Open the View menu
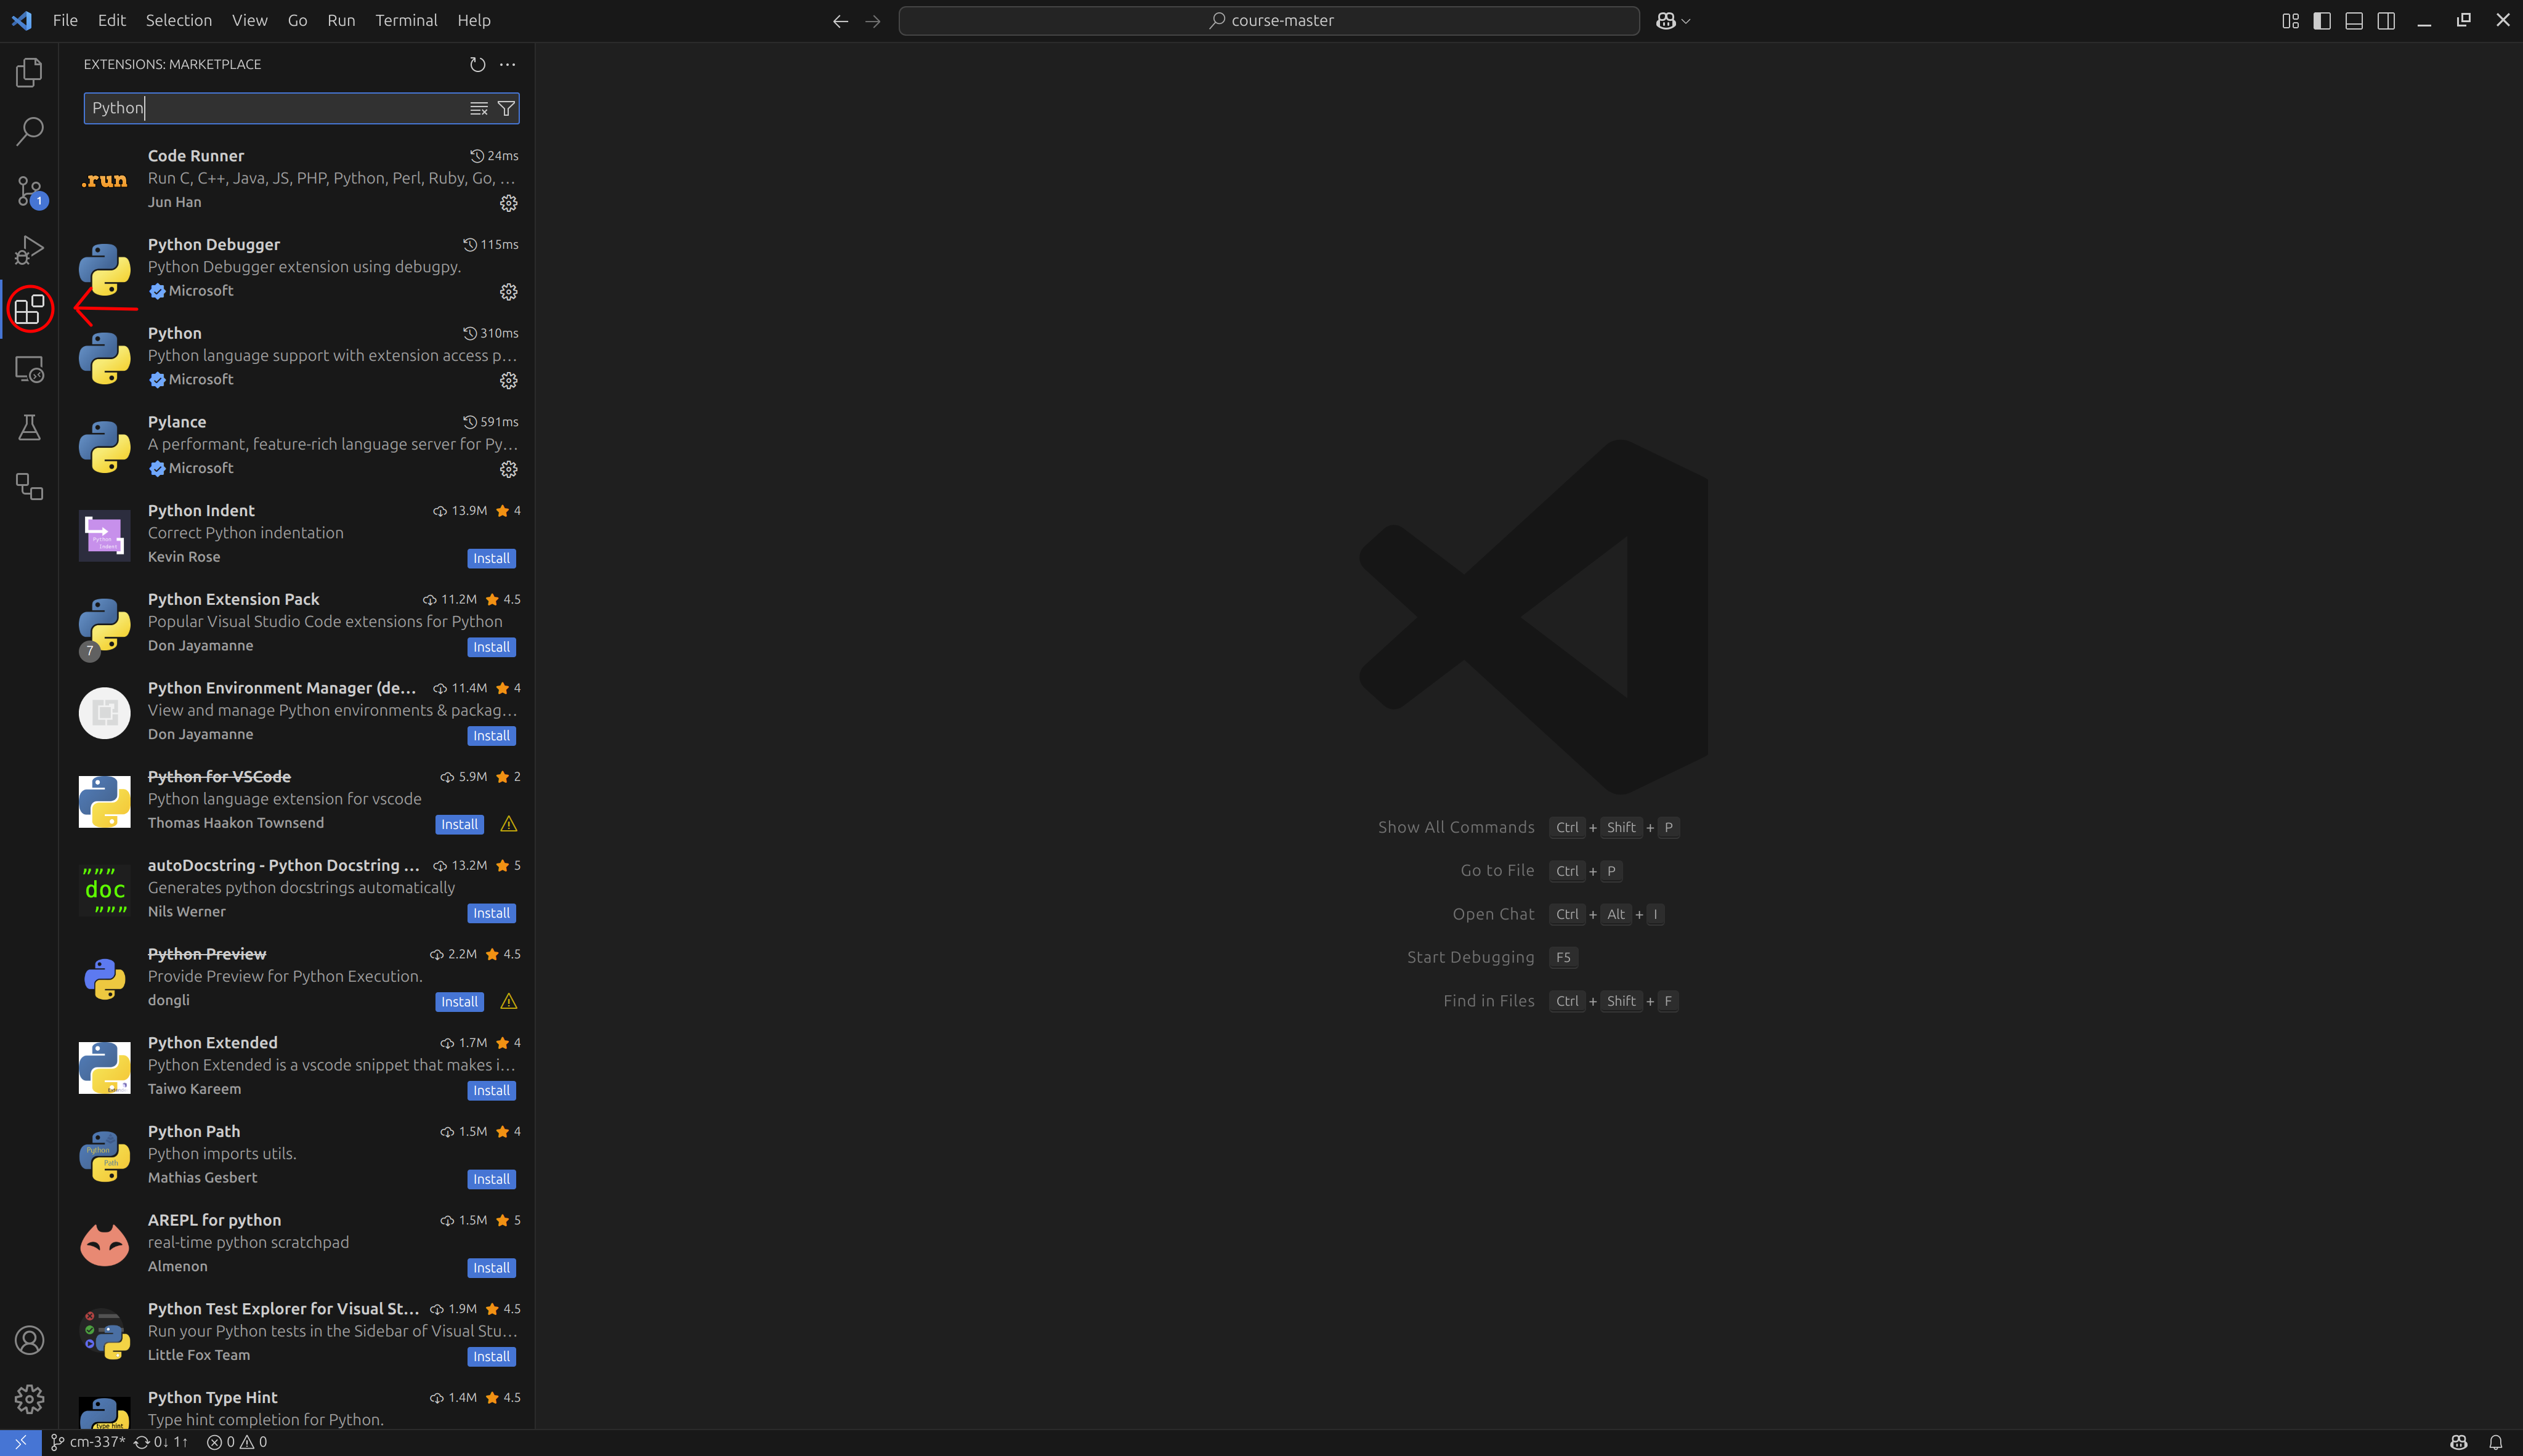 pos(249,20)
